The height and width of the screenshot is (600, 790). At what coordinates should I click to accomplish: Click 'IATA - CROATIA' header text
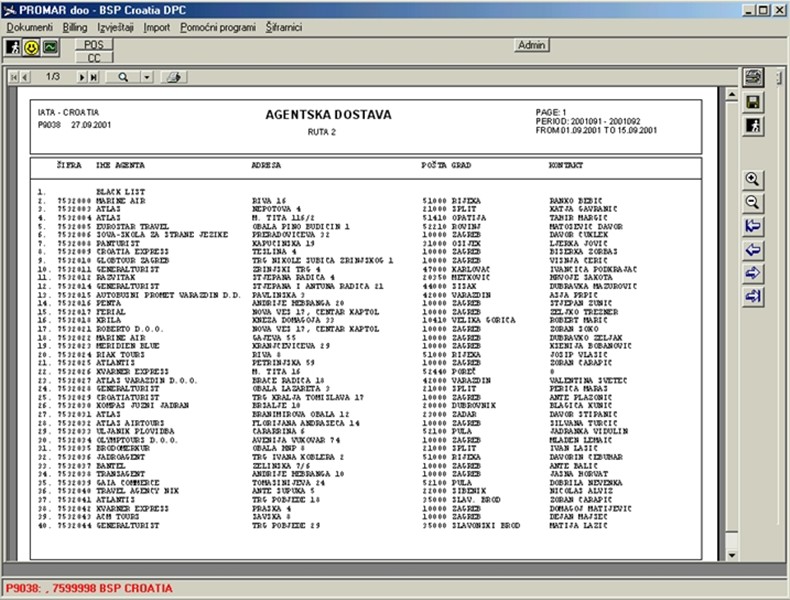pos(68,112)
